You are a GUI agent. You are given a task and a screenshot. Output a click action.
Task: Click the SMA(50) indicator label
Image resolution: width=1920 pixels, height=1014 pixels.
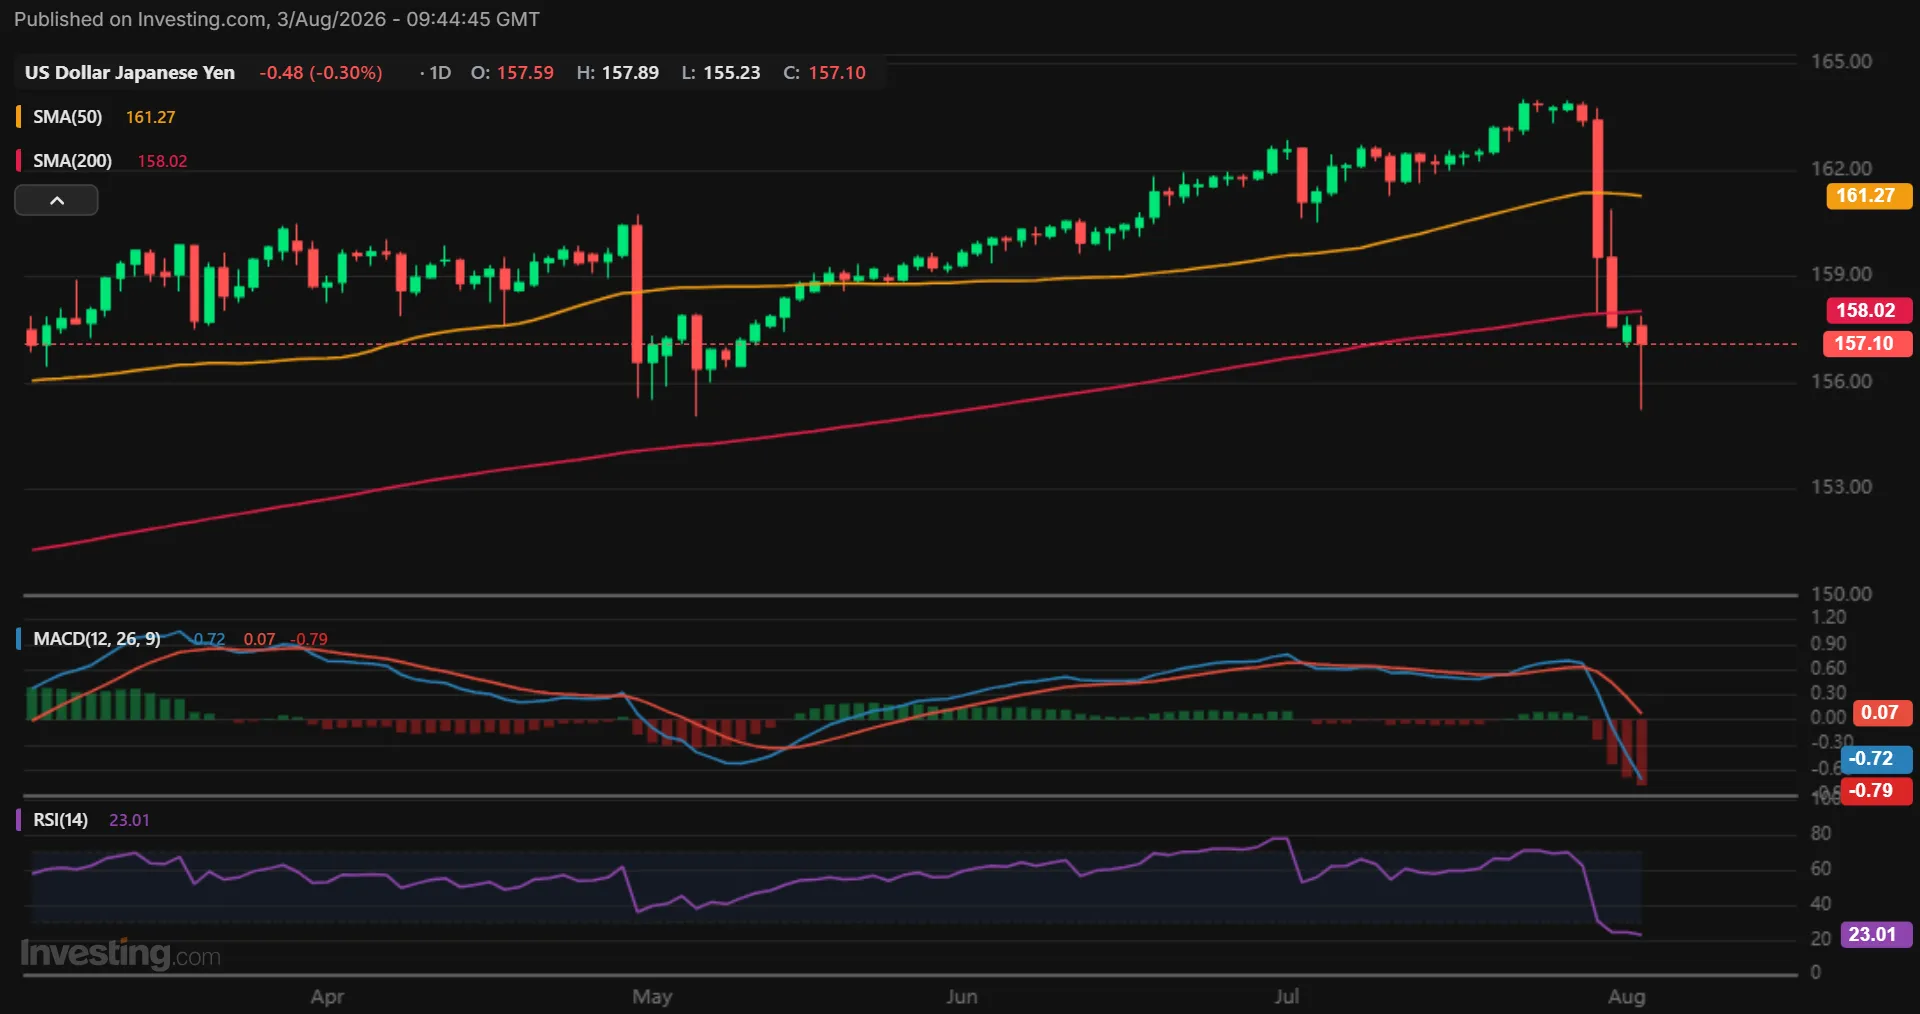click(67, 117)
